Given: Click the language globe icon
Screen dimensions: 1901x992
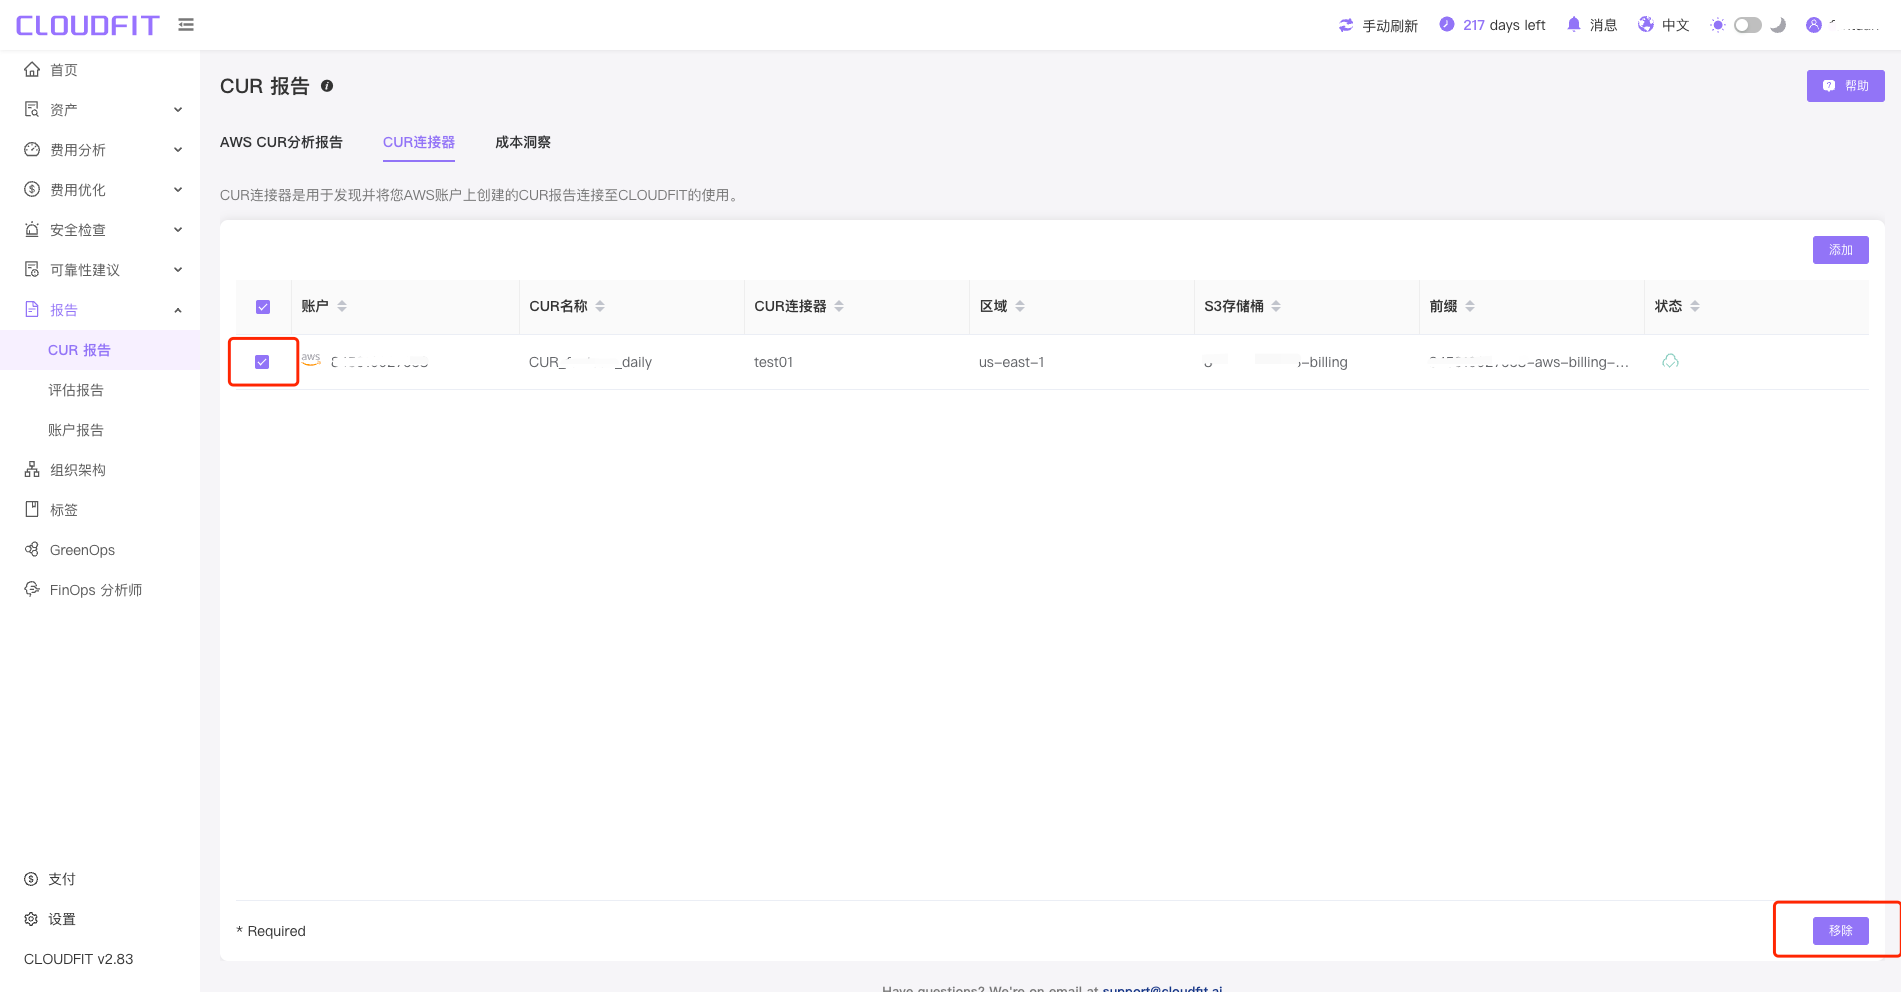Looking at the screenshot, I should tap(1646, 24).
